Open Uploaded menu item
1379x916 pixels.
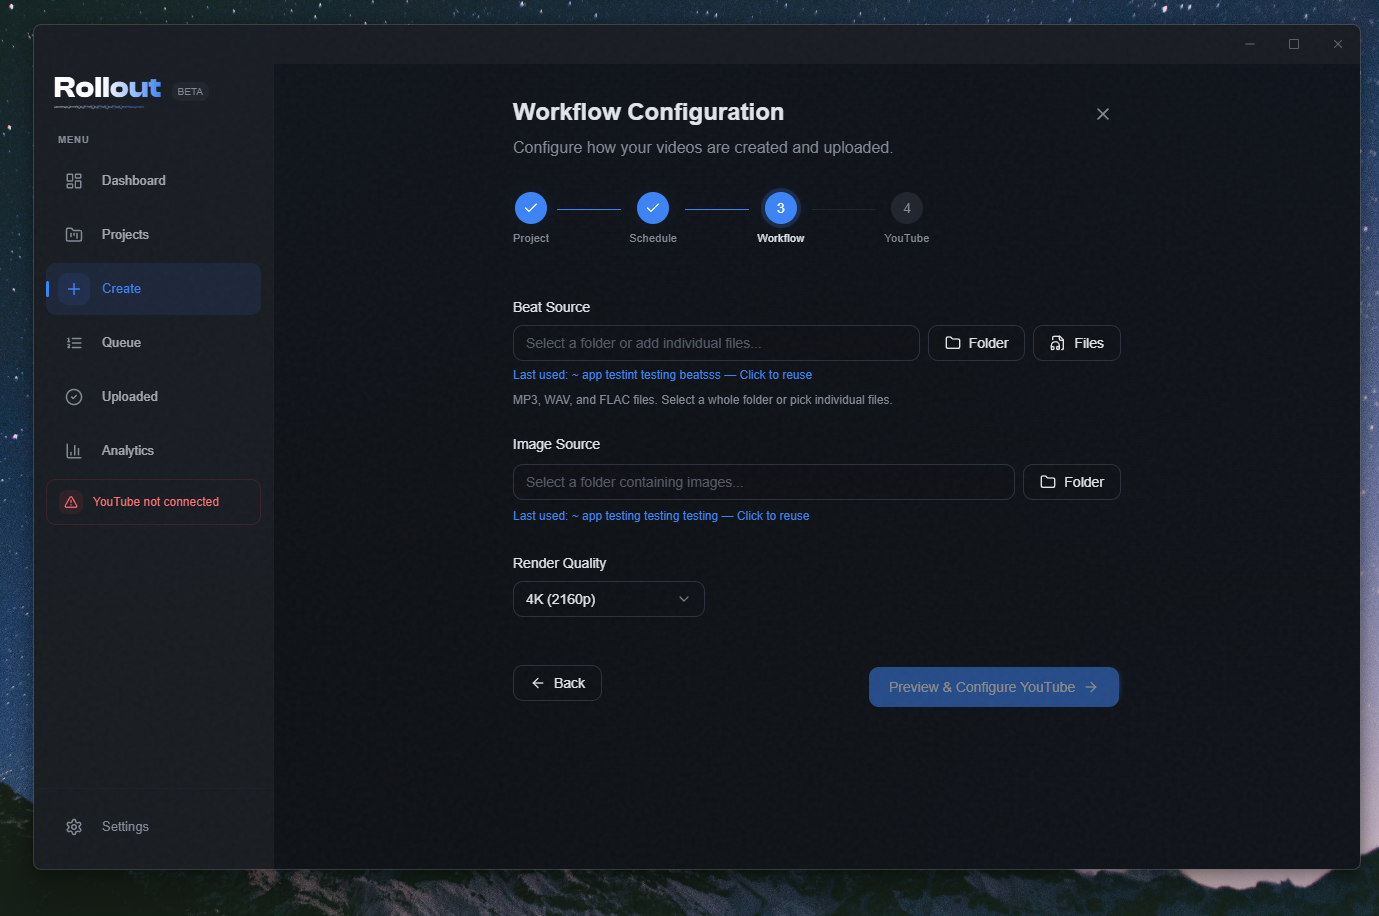click(154, 397)
